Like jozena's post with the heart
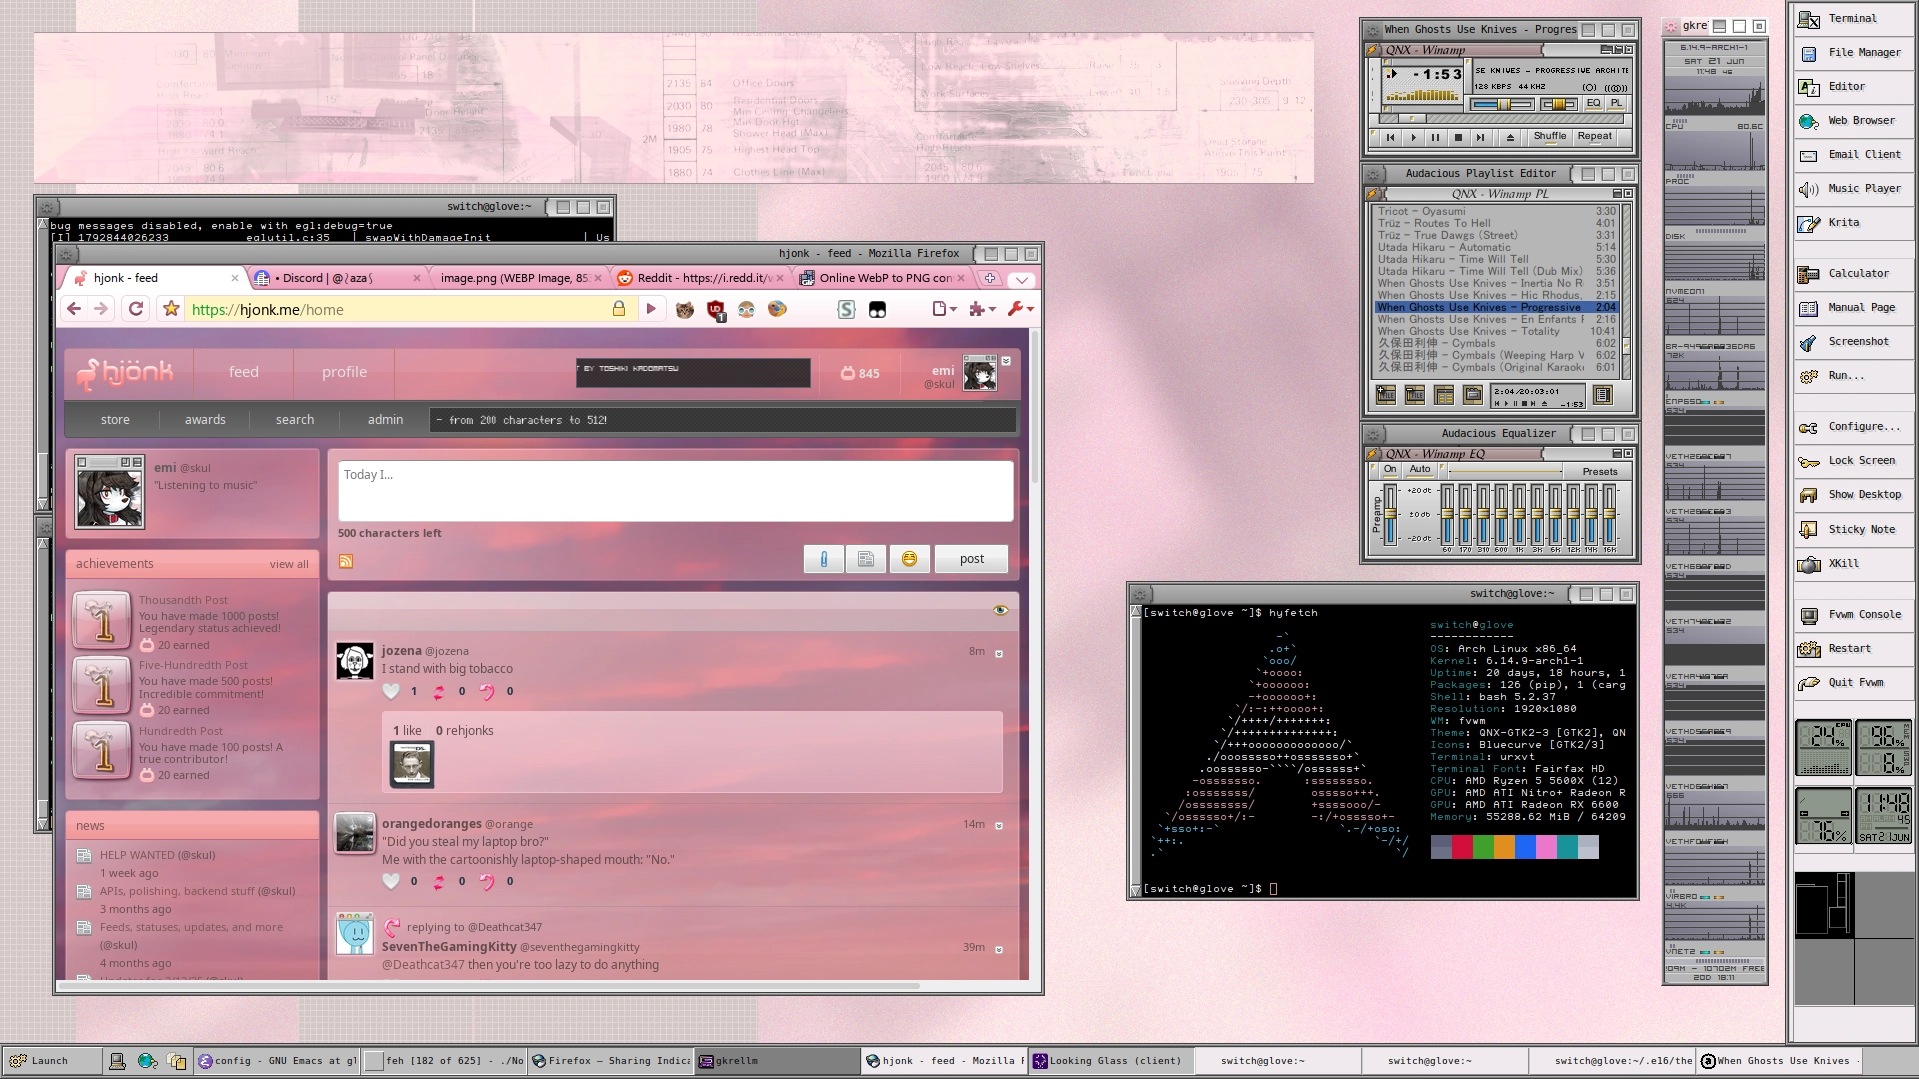The height and width of the screenshot is (1079, 1919). pyautogui.click(x=391, y=691)
